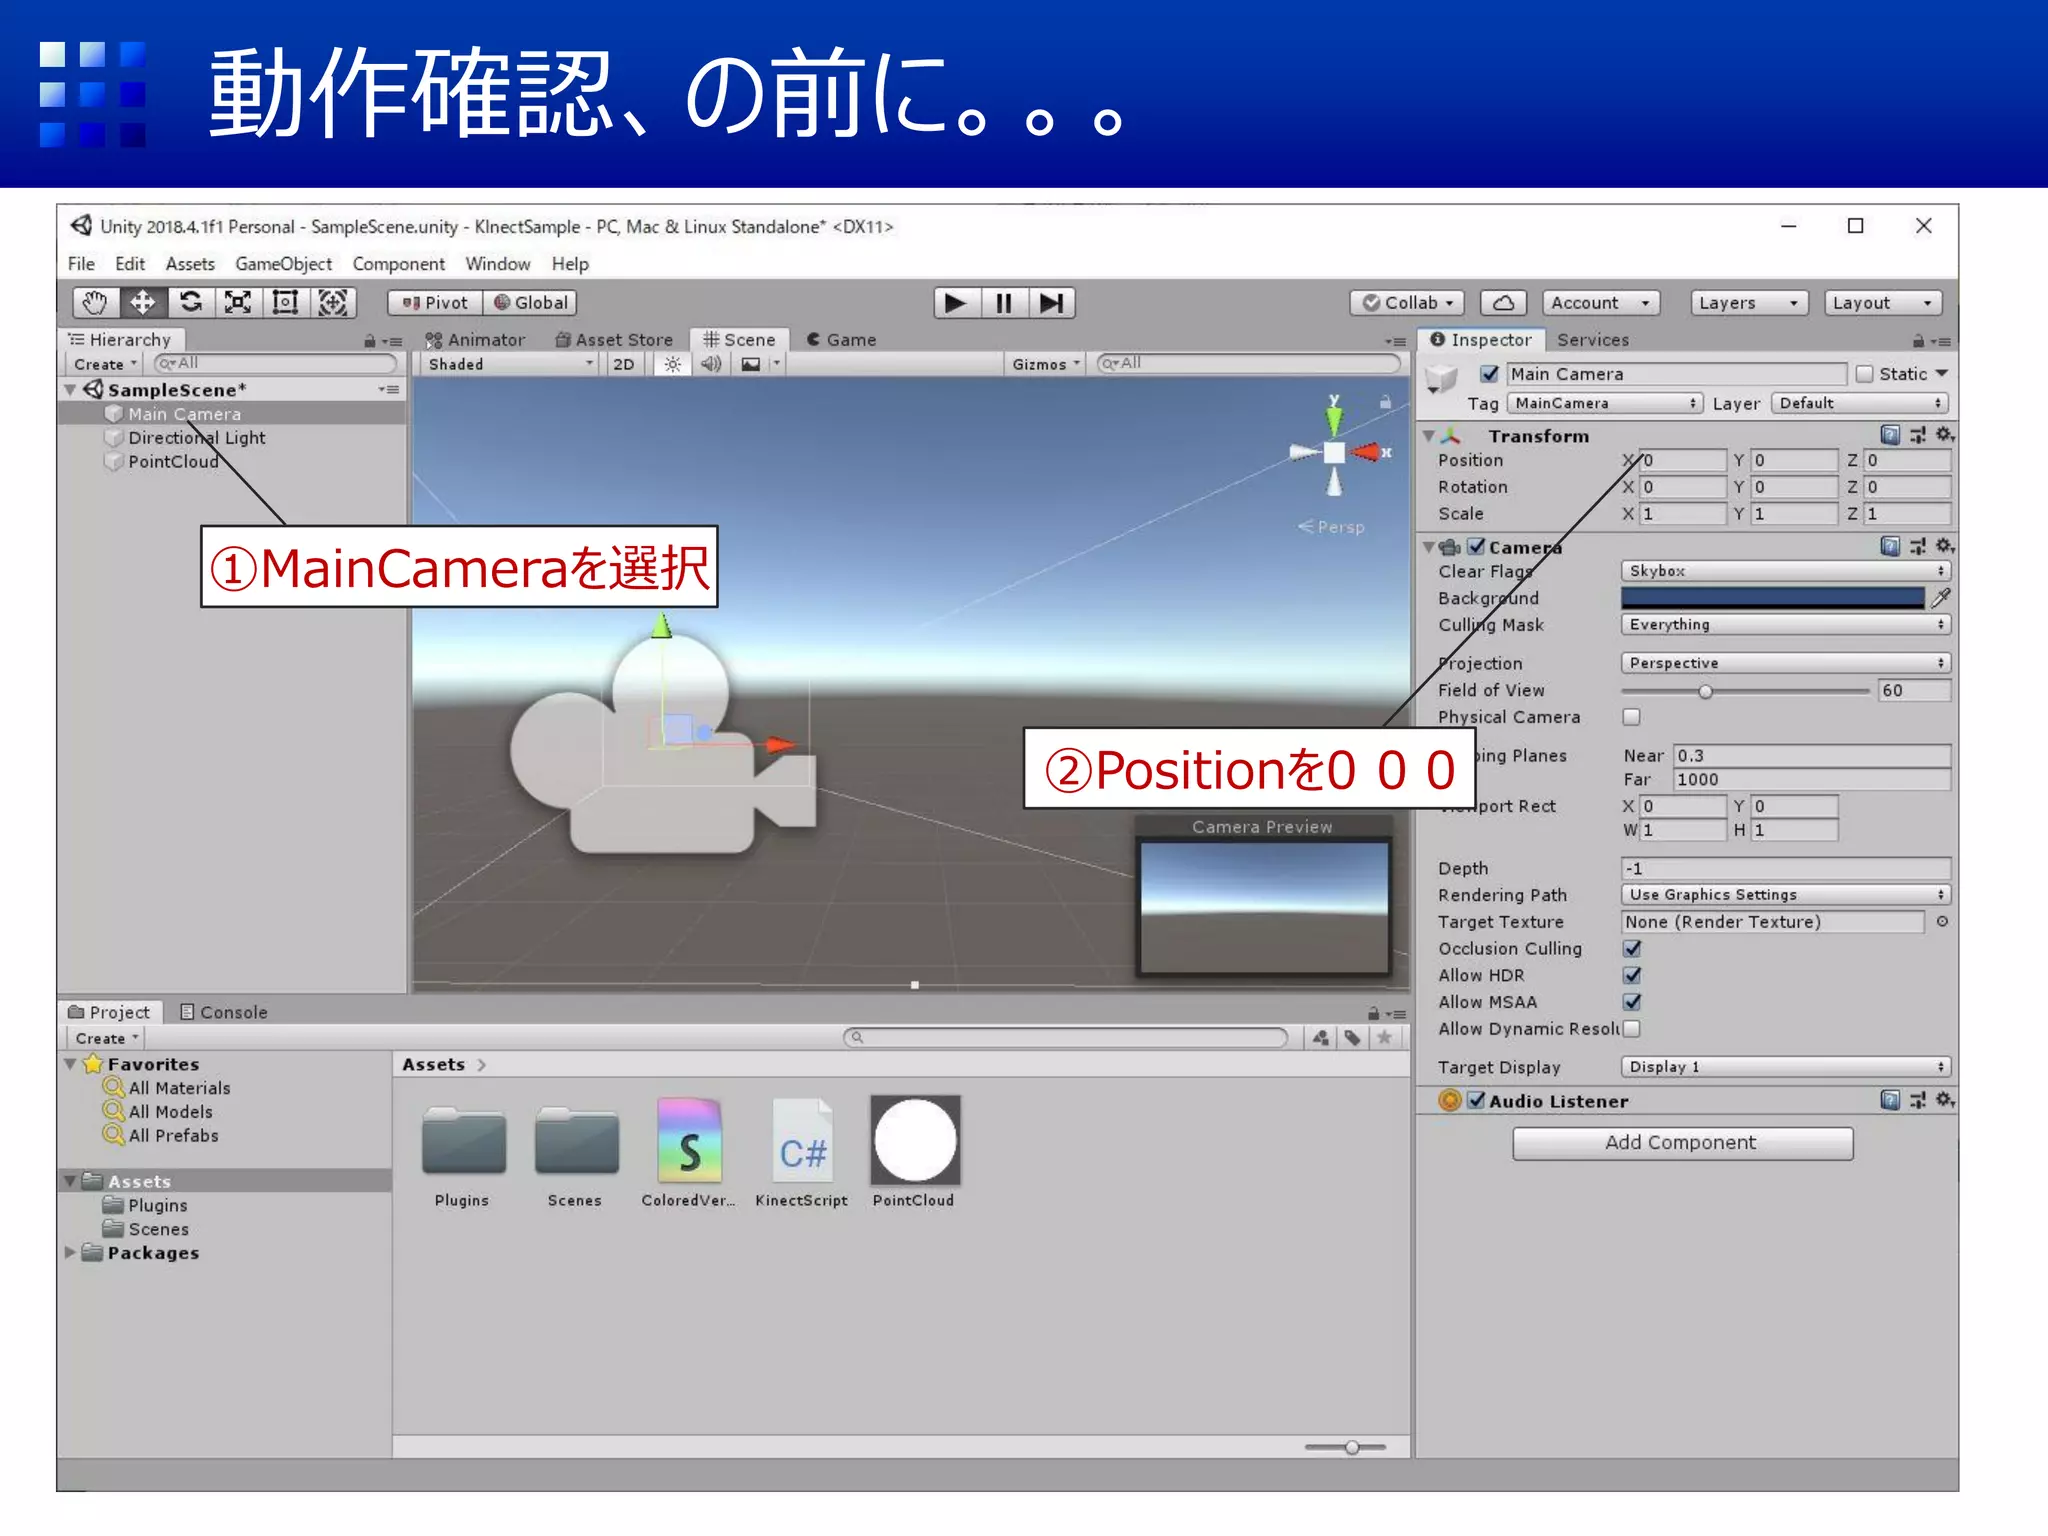The image size is (2048, 1536).
Task: Click the Layers button
Action: (1750, 303)
